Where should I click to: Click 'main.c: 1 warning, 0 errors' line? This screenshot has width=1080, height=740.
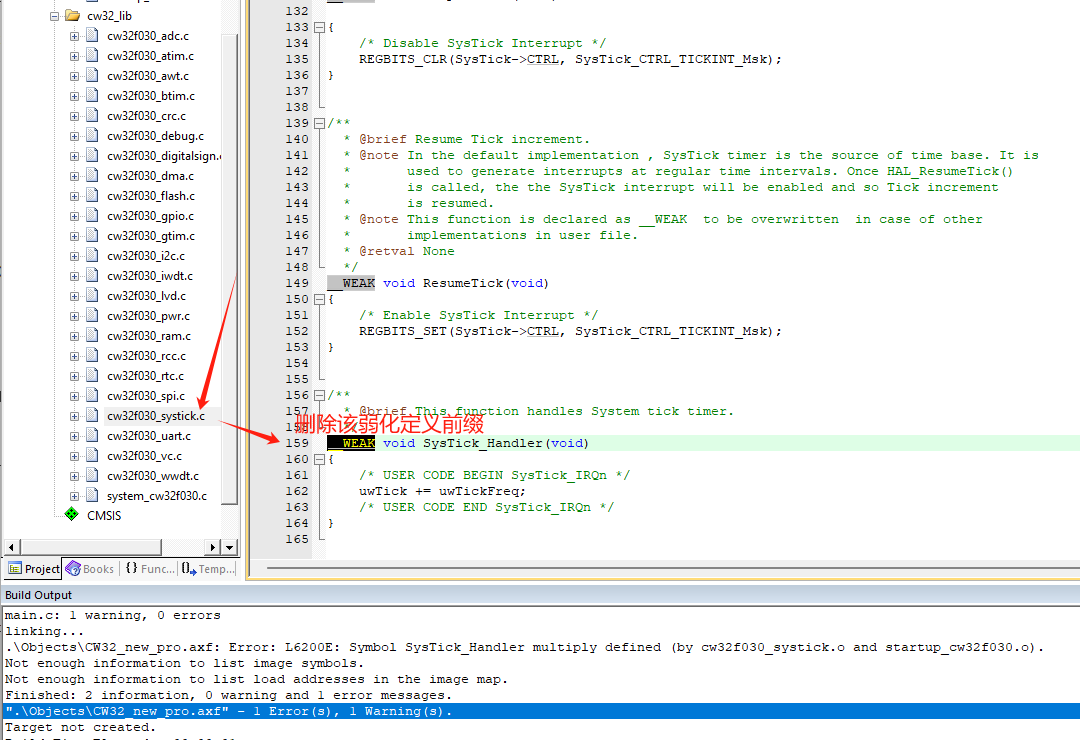click(113, 615)
